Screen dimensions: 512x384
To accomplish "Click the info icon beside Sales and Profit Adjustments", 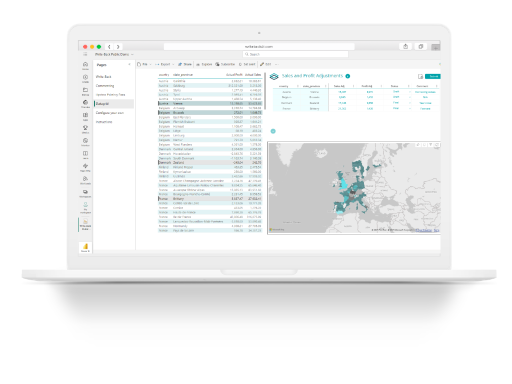I will (x=348, y=76).
